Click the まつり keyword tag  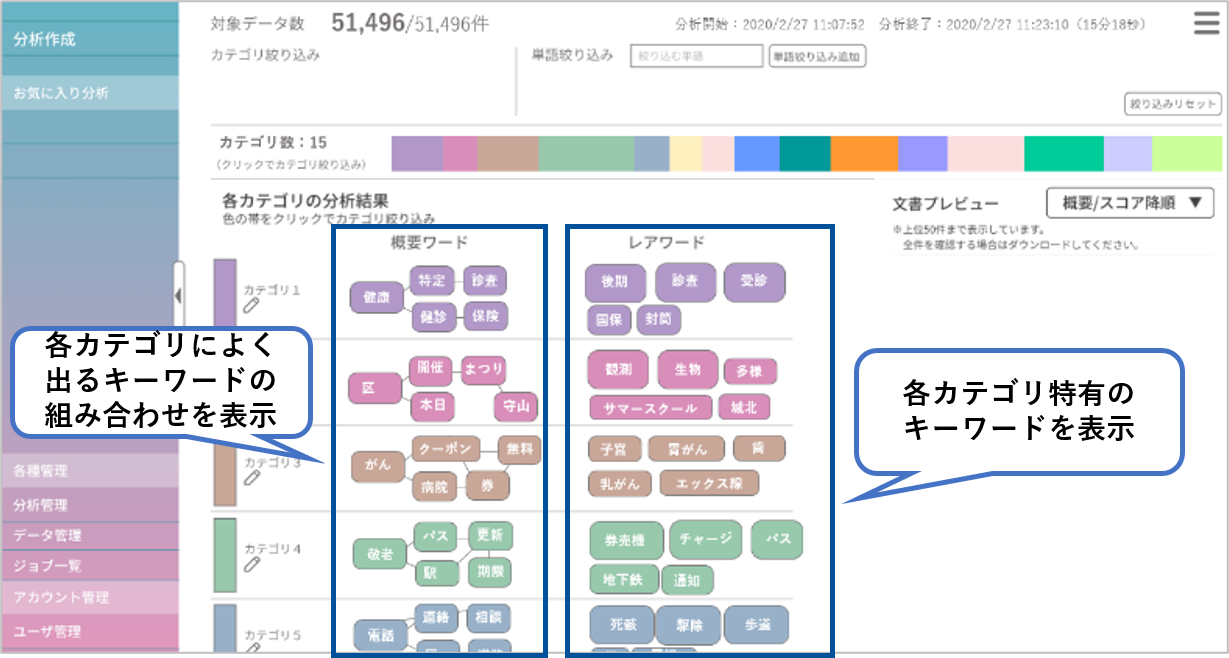(483, 369)
